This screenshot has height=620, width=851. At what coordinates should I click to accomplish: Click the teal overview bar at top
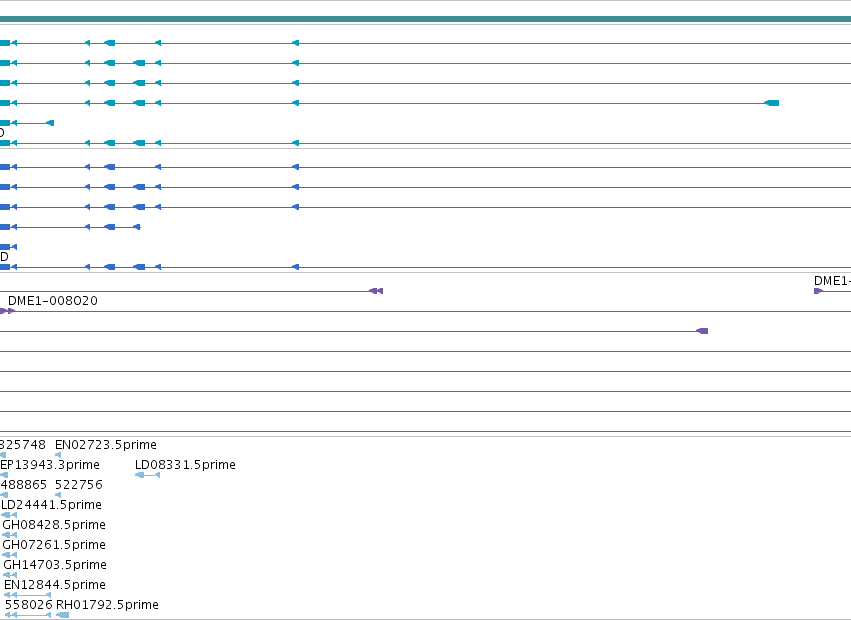pos(426,19)
